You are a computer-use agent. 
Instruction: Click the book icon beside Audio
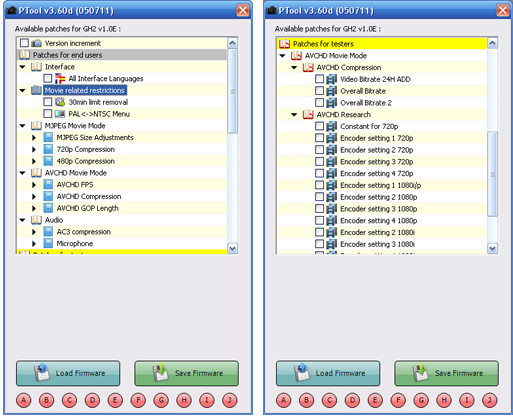36,220
